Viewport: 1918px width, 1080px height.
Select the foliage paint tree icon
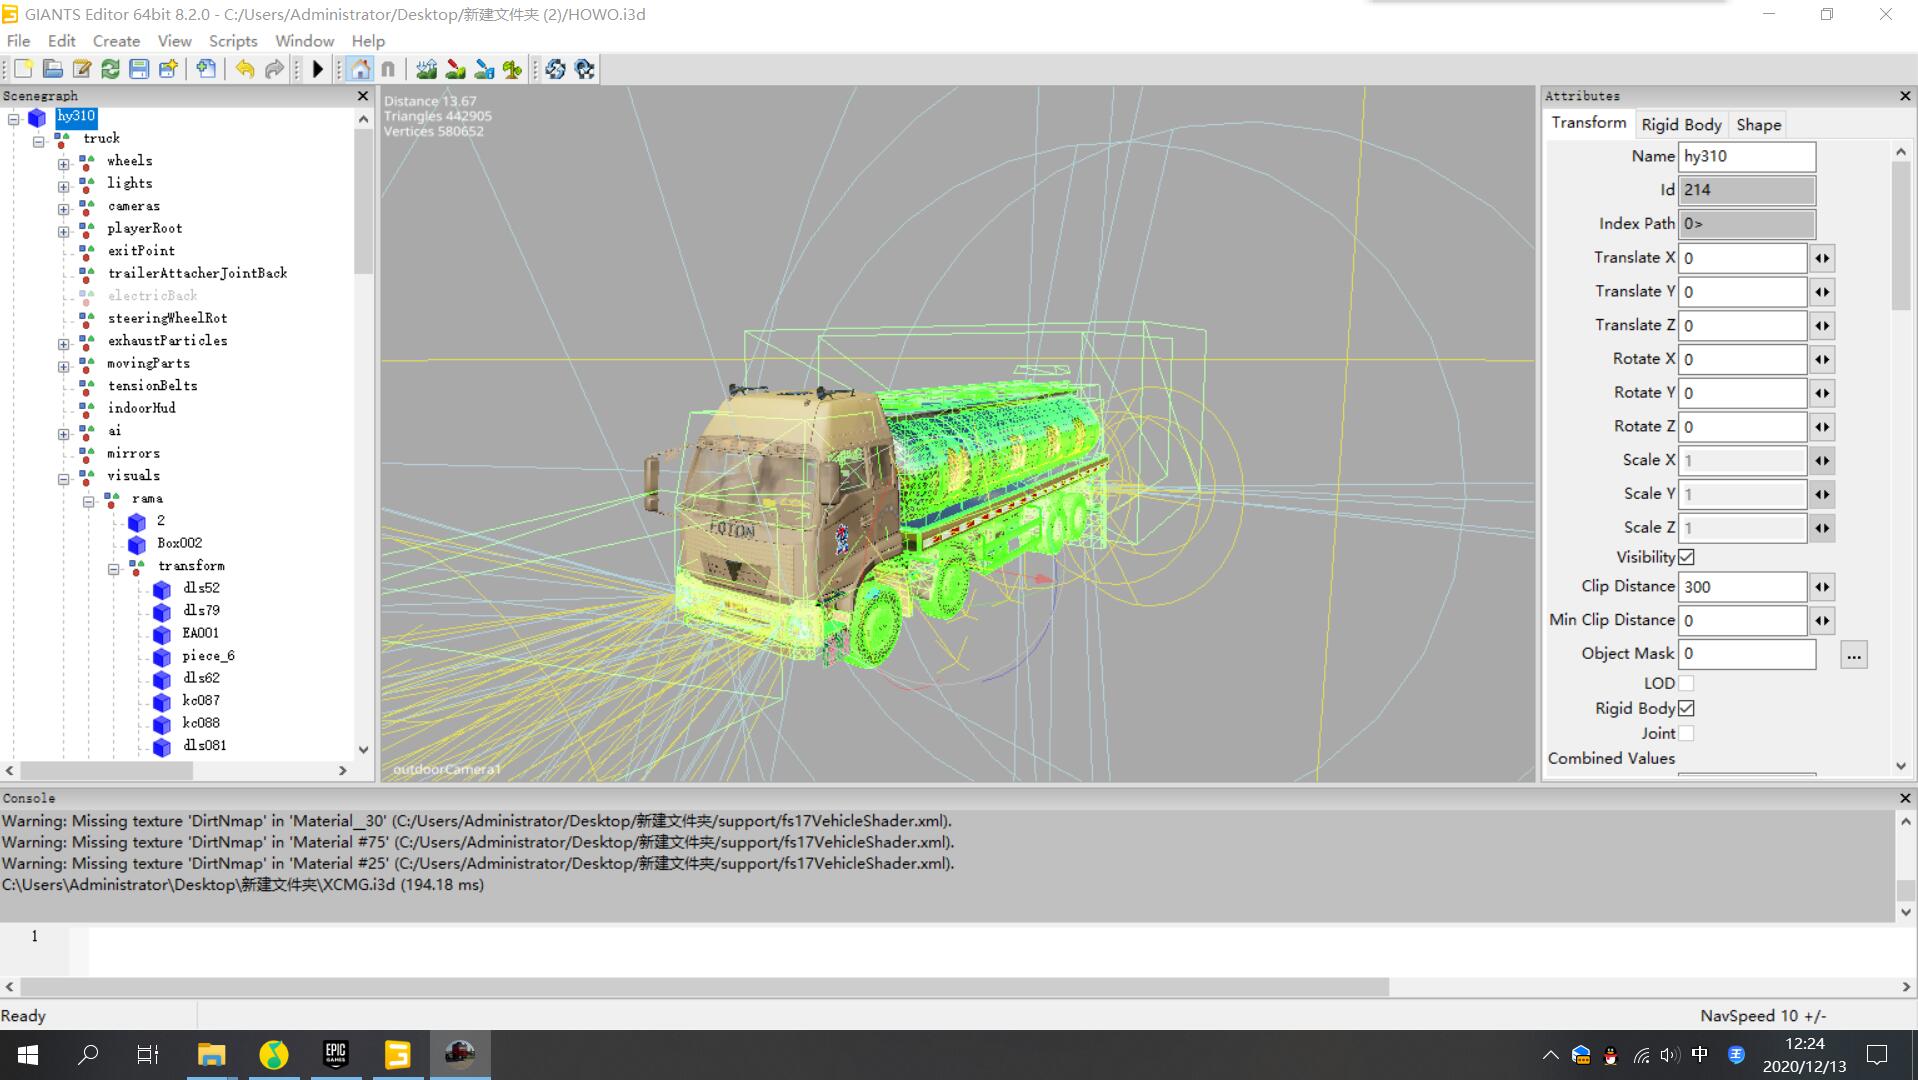click(512, 69)
